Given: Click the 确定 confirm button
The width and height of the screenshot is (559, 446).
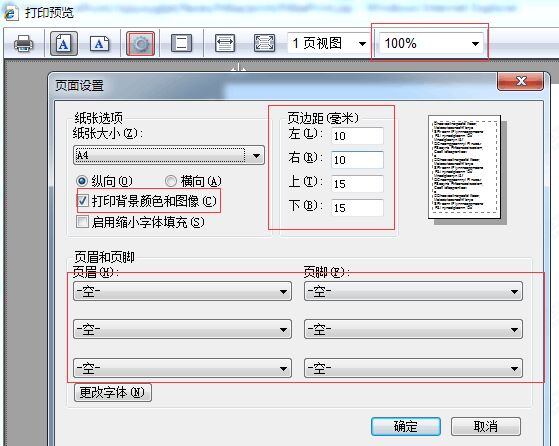Looking at the screenshot, I should [406, 426].
